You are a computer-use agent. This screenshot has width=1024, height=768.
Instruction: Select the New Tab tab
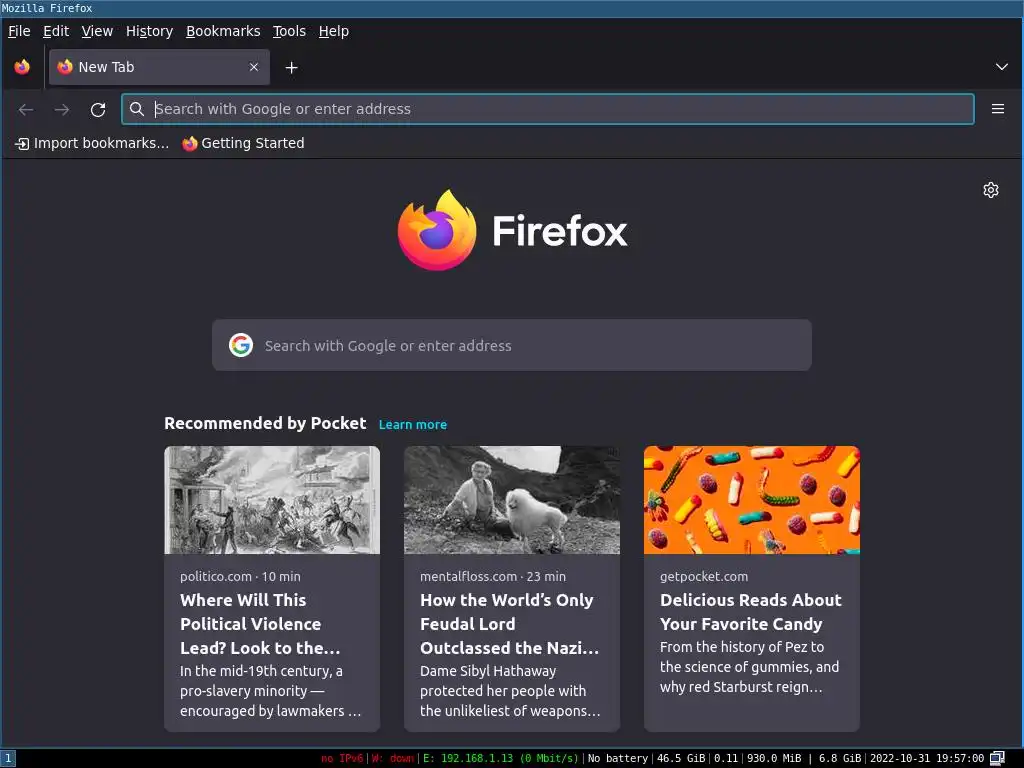[159, 67]
